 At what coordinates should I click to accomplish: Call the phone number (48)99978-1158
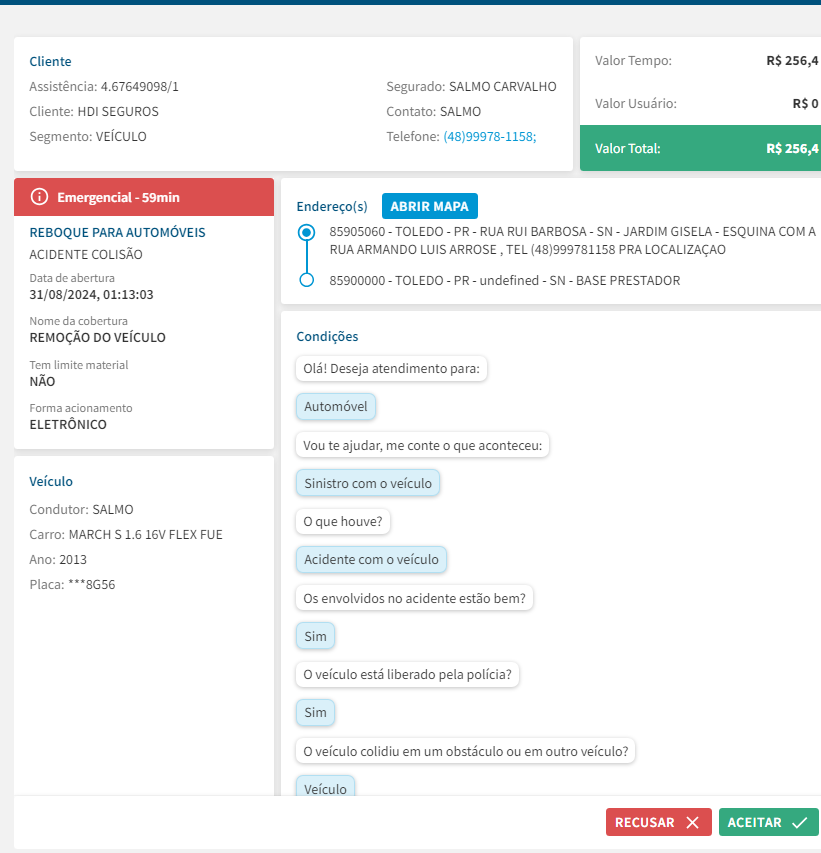[x=489, y=136]
